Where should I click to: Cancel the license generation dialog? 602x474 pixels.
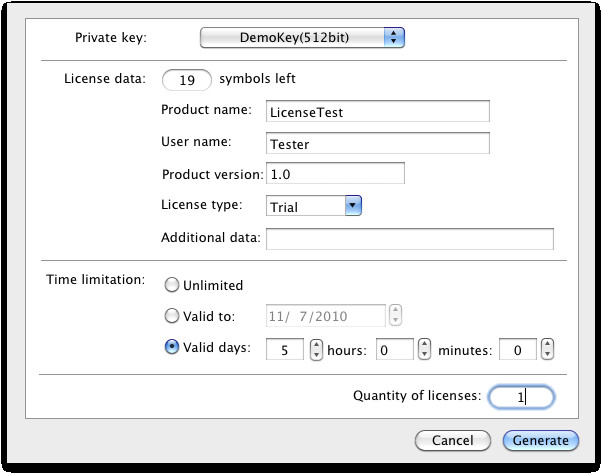453,440
